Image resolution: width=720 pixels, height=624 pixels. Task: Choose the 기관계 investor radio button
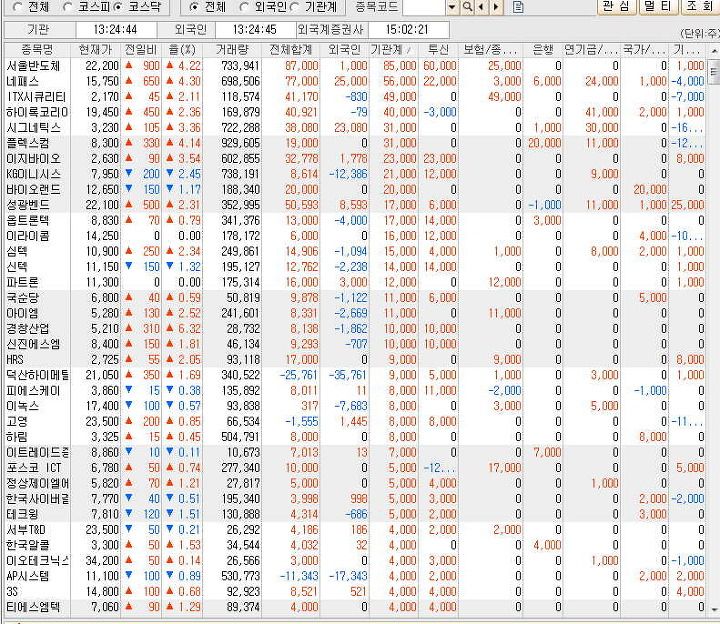(x=294, y=7)
